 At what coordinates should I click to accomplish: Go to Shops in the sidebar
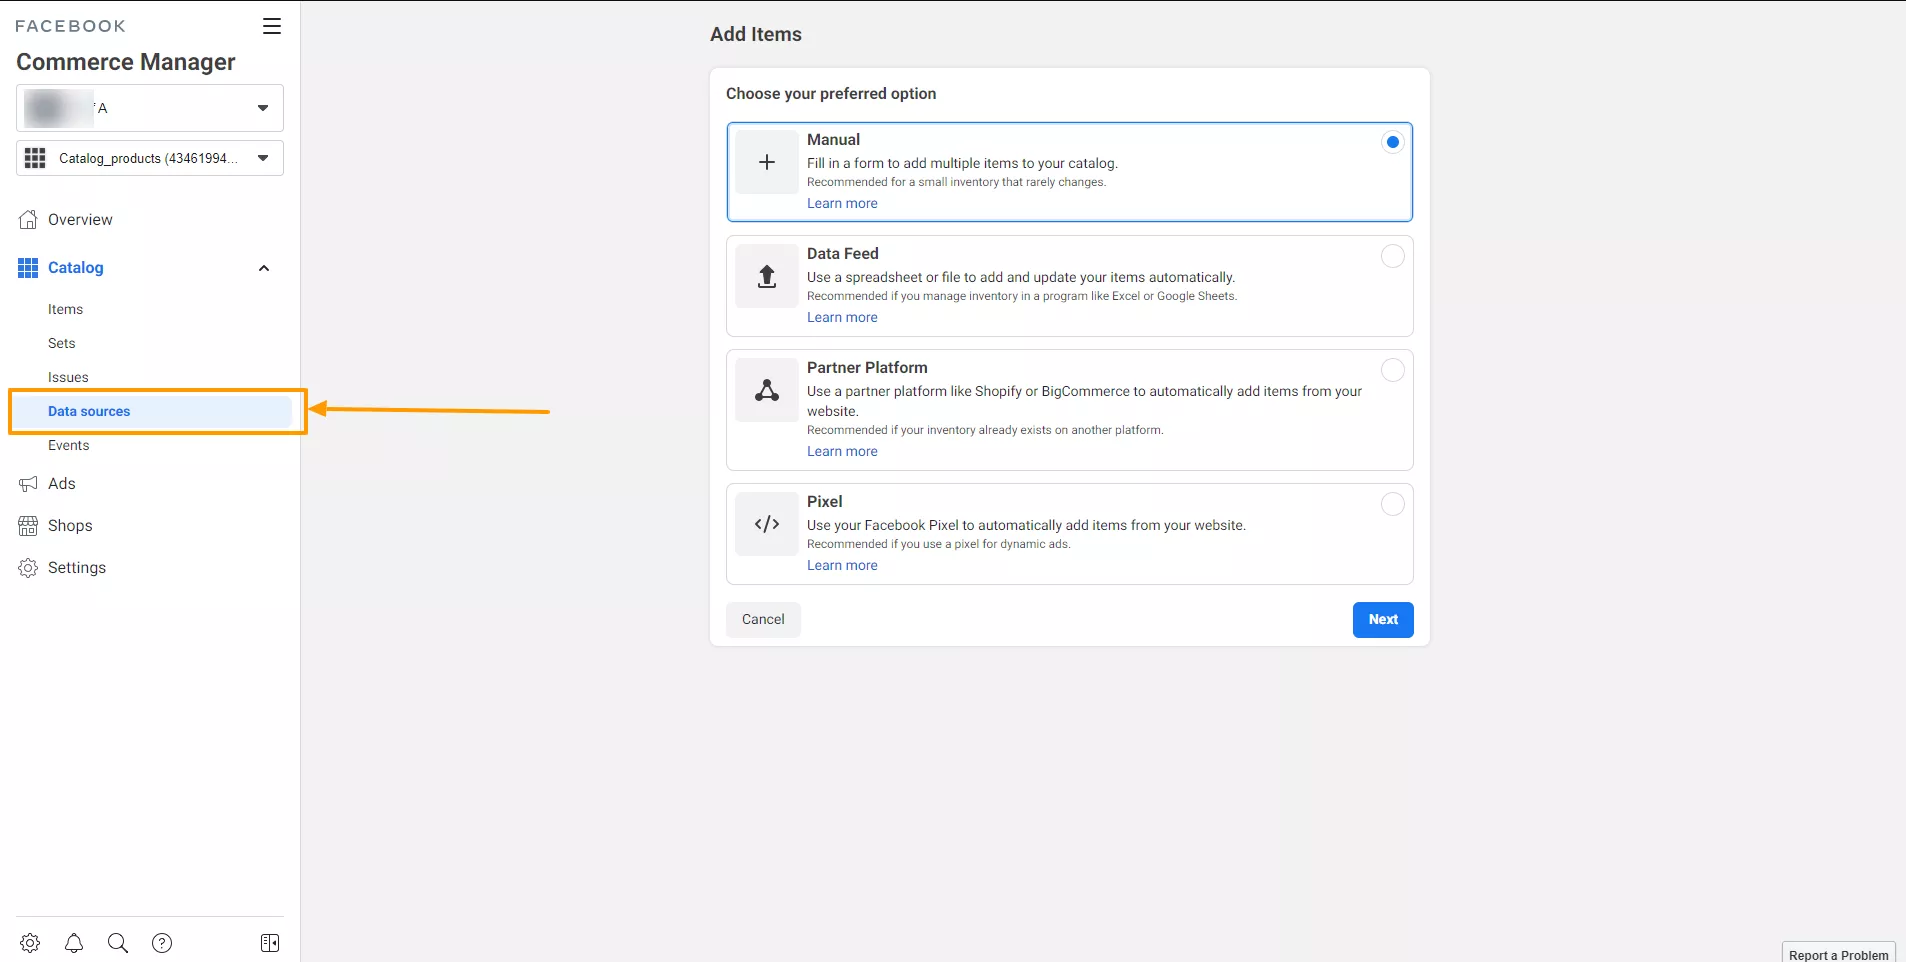70,526
